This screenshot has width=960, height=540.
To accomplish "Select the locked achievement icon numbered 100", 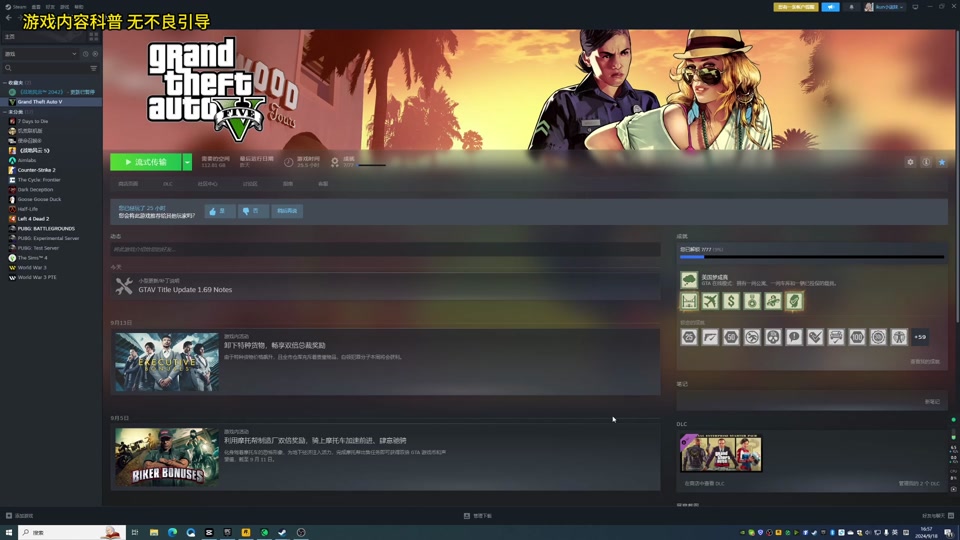I will coord(857,337).
